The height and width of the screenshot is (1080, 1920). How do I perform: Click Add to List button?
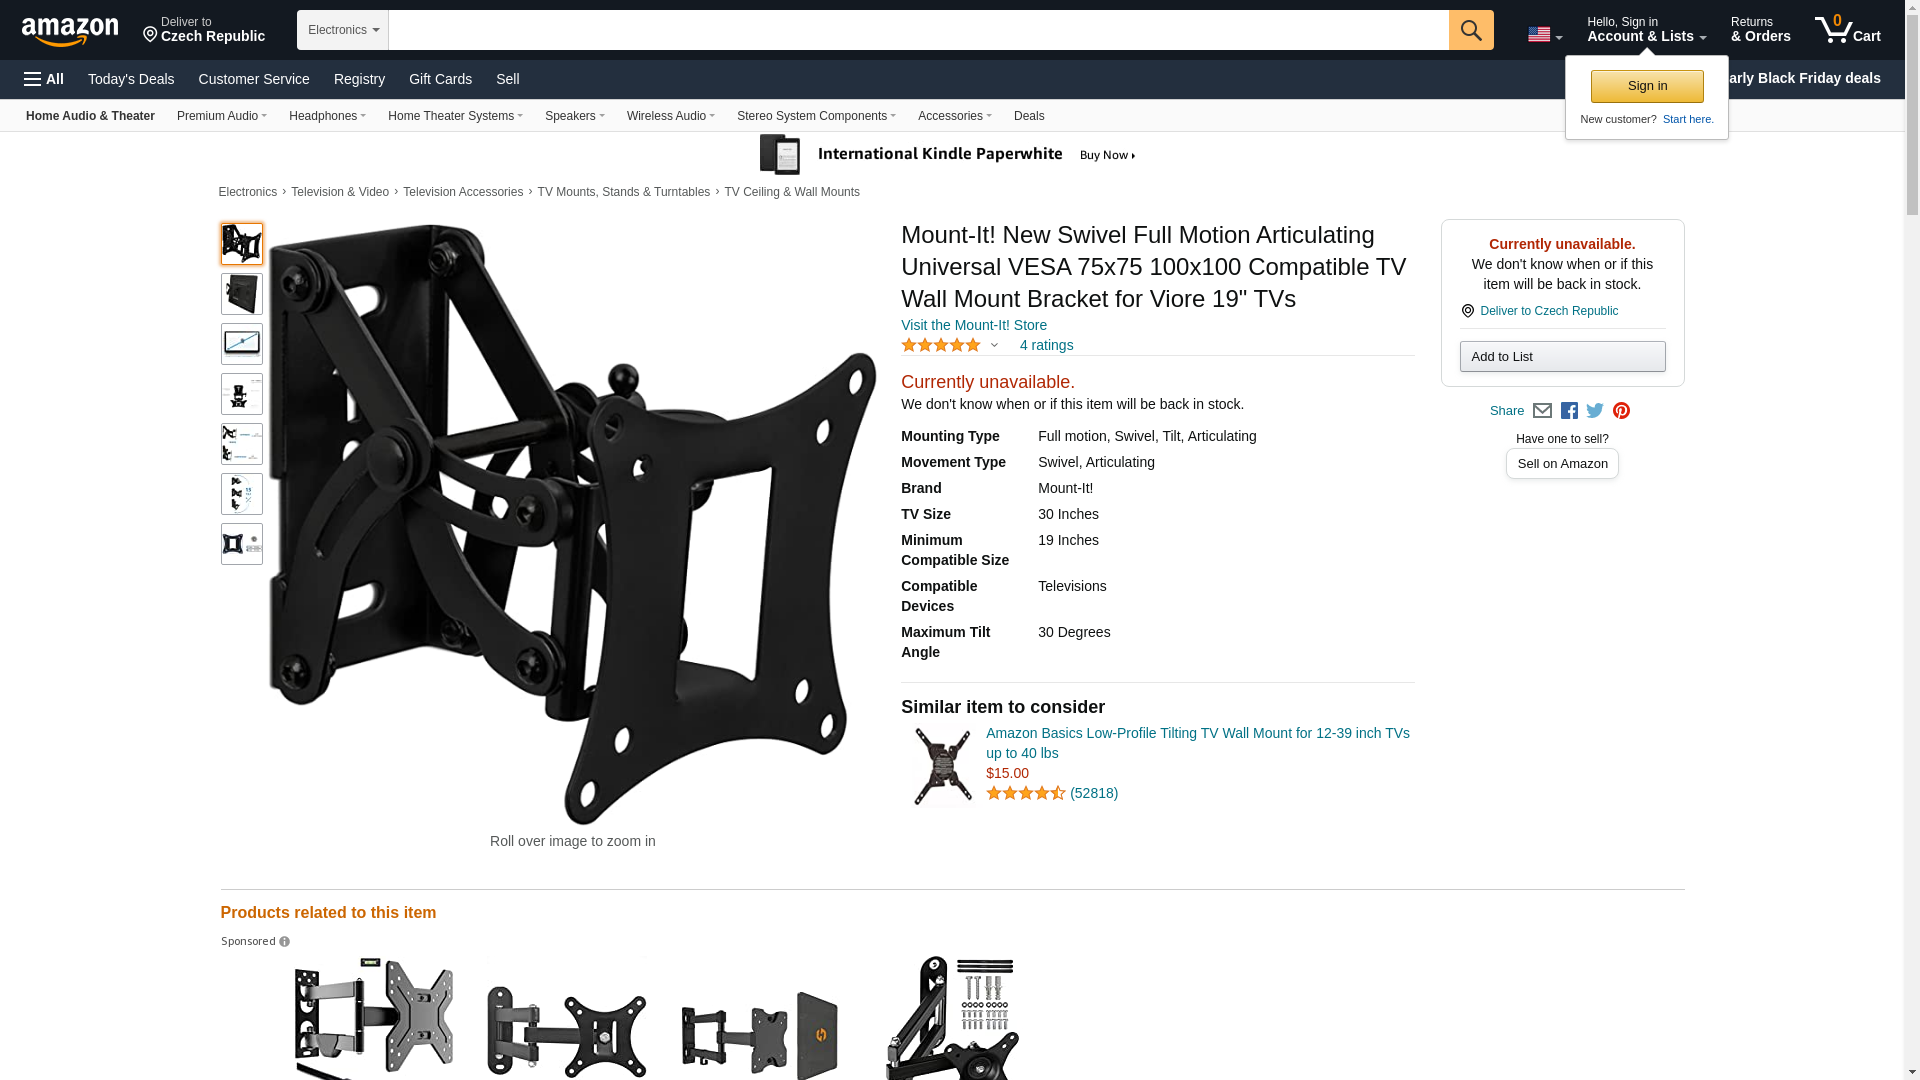pyautogui.click(x=1562, y=357)
